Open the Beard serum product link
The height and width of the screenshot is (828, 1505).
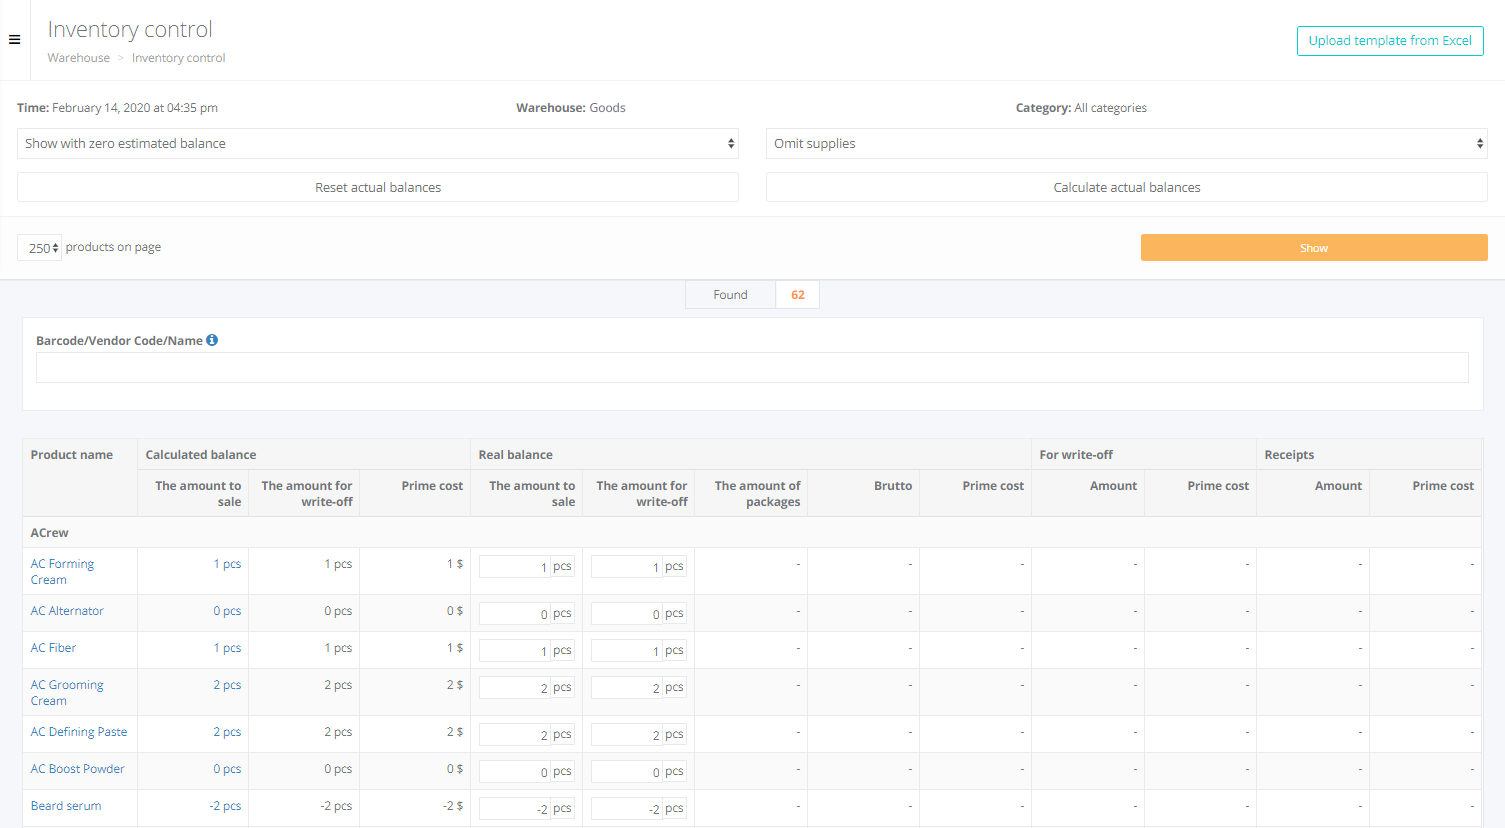[x=66, y=806]
